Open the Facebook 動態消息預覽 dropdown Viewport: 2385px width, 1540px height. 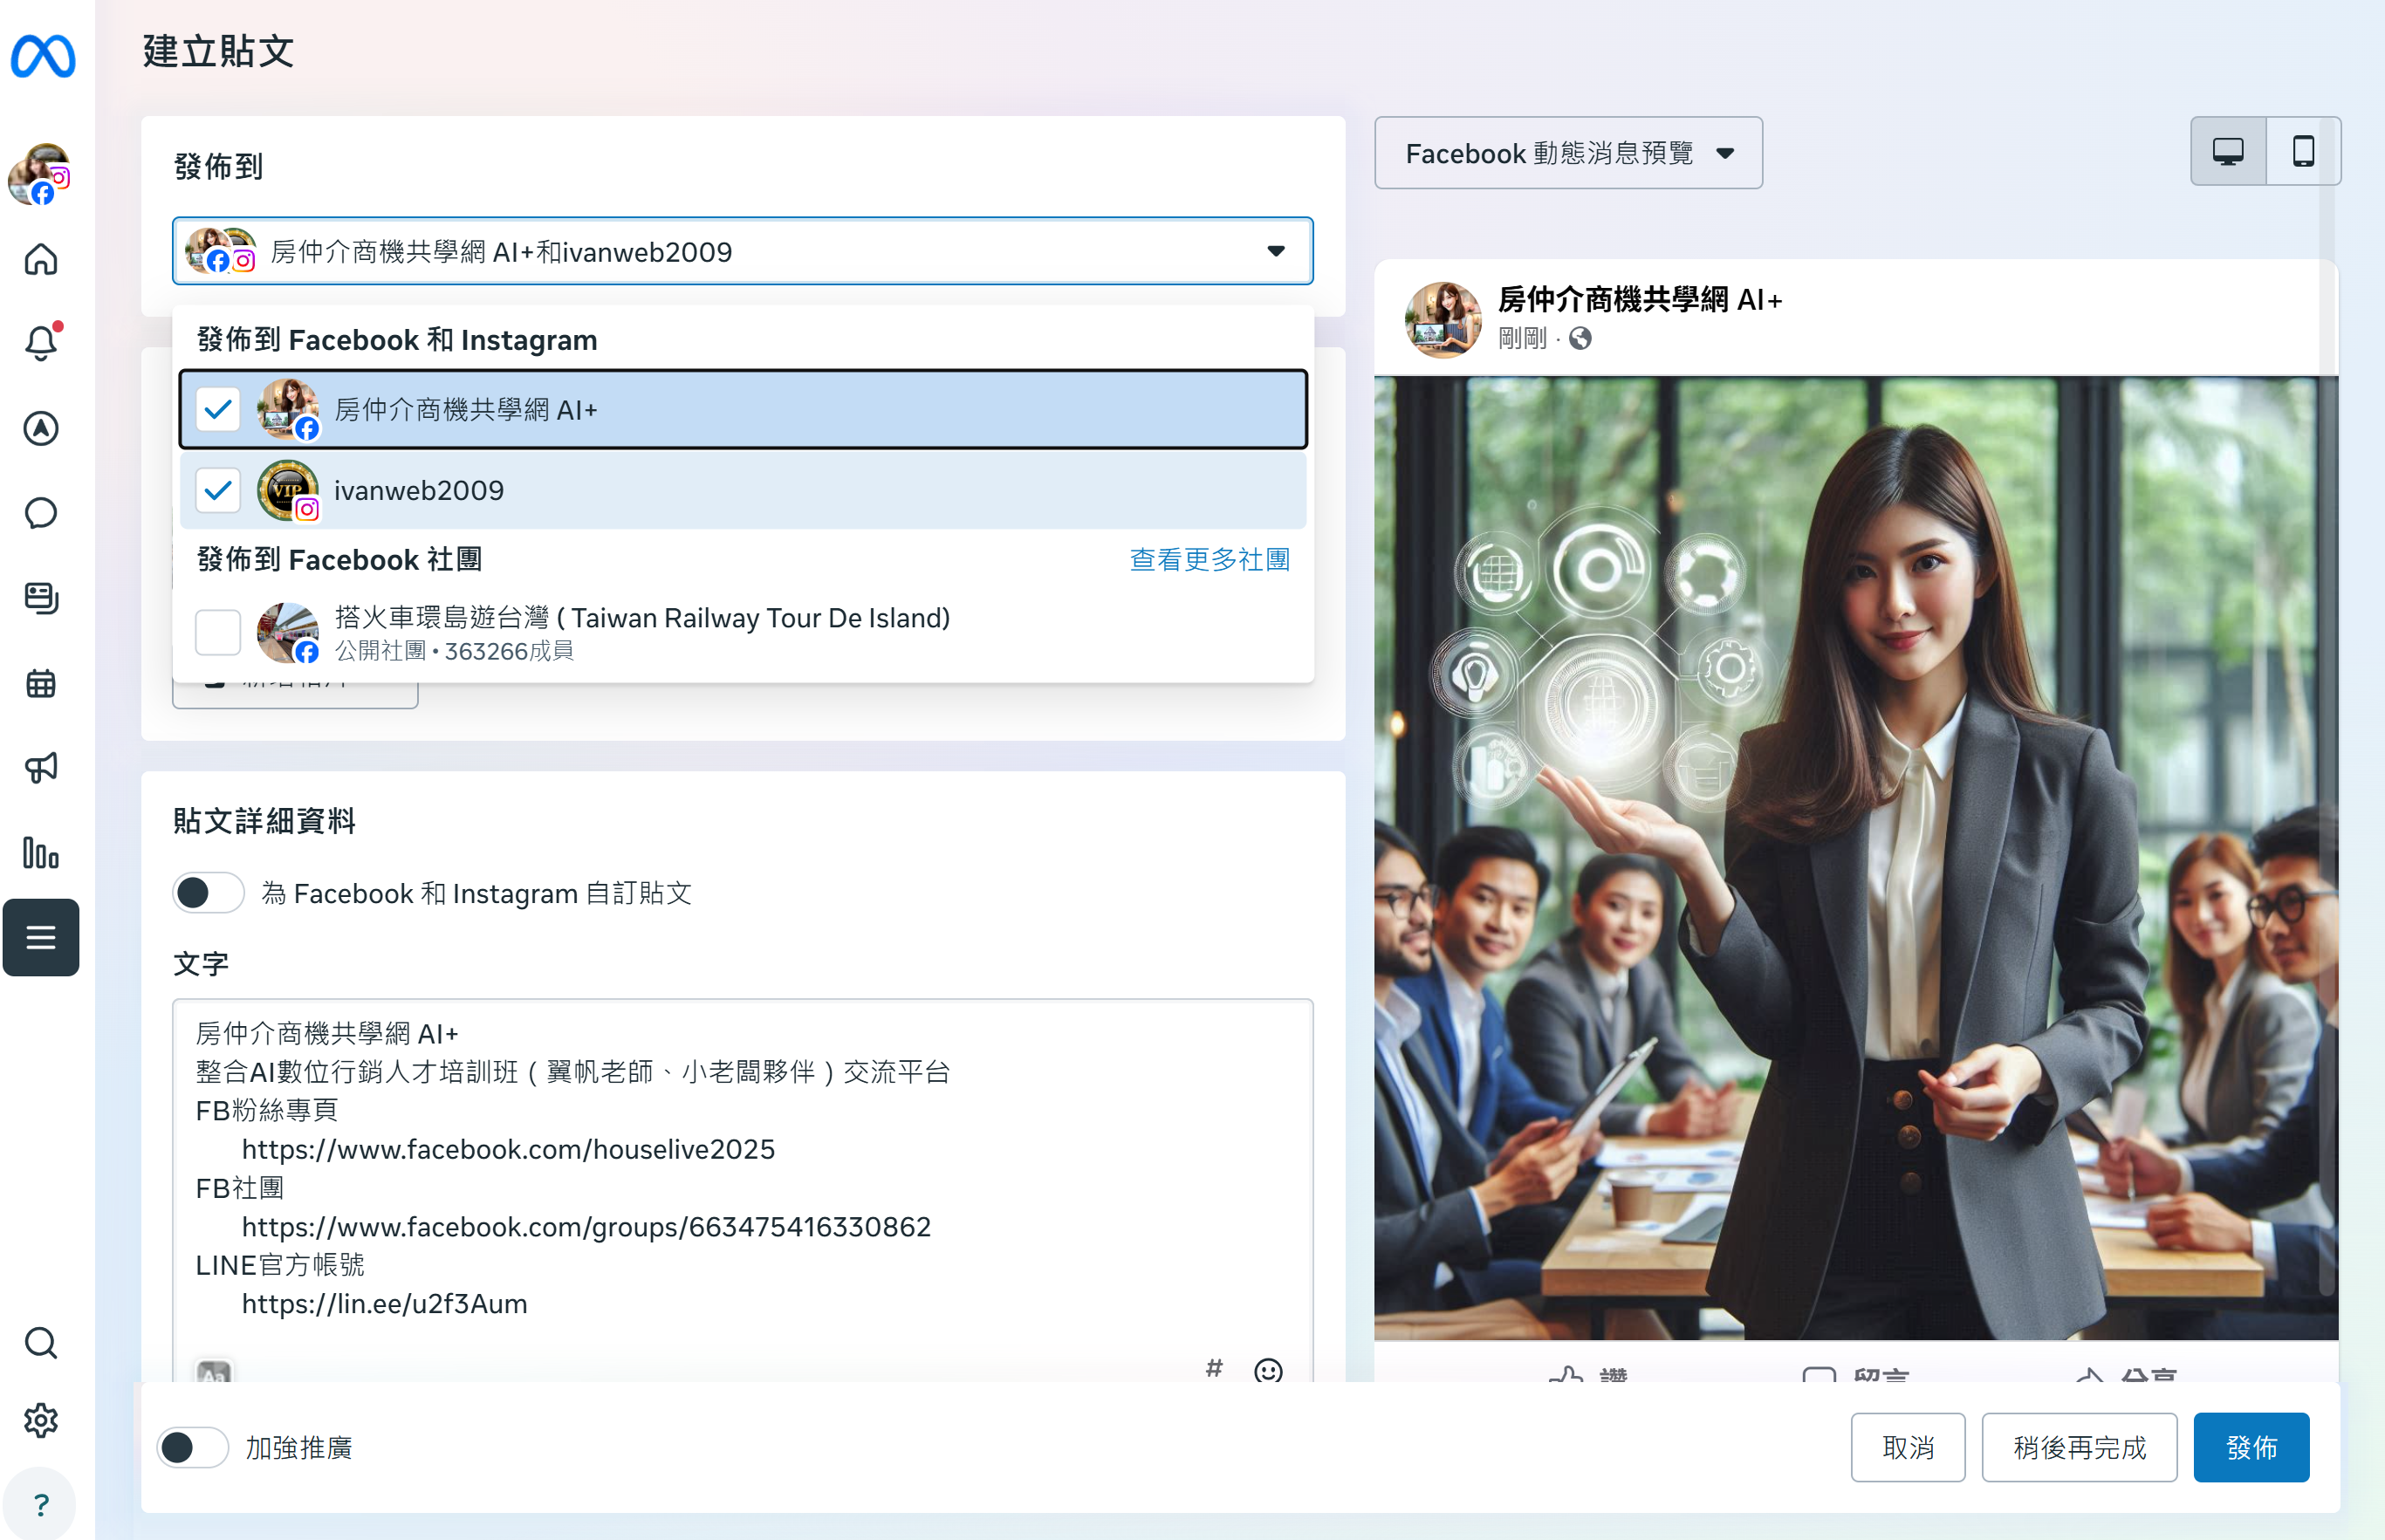(1568, 153)
